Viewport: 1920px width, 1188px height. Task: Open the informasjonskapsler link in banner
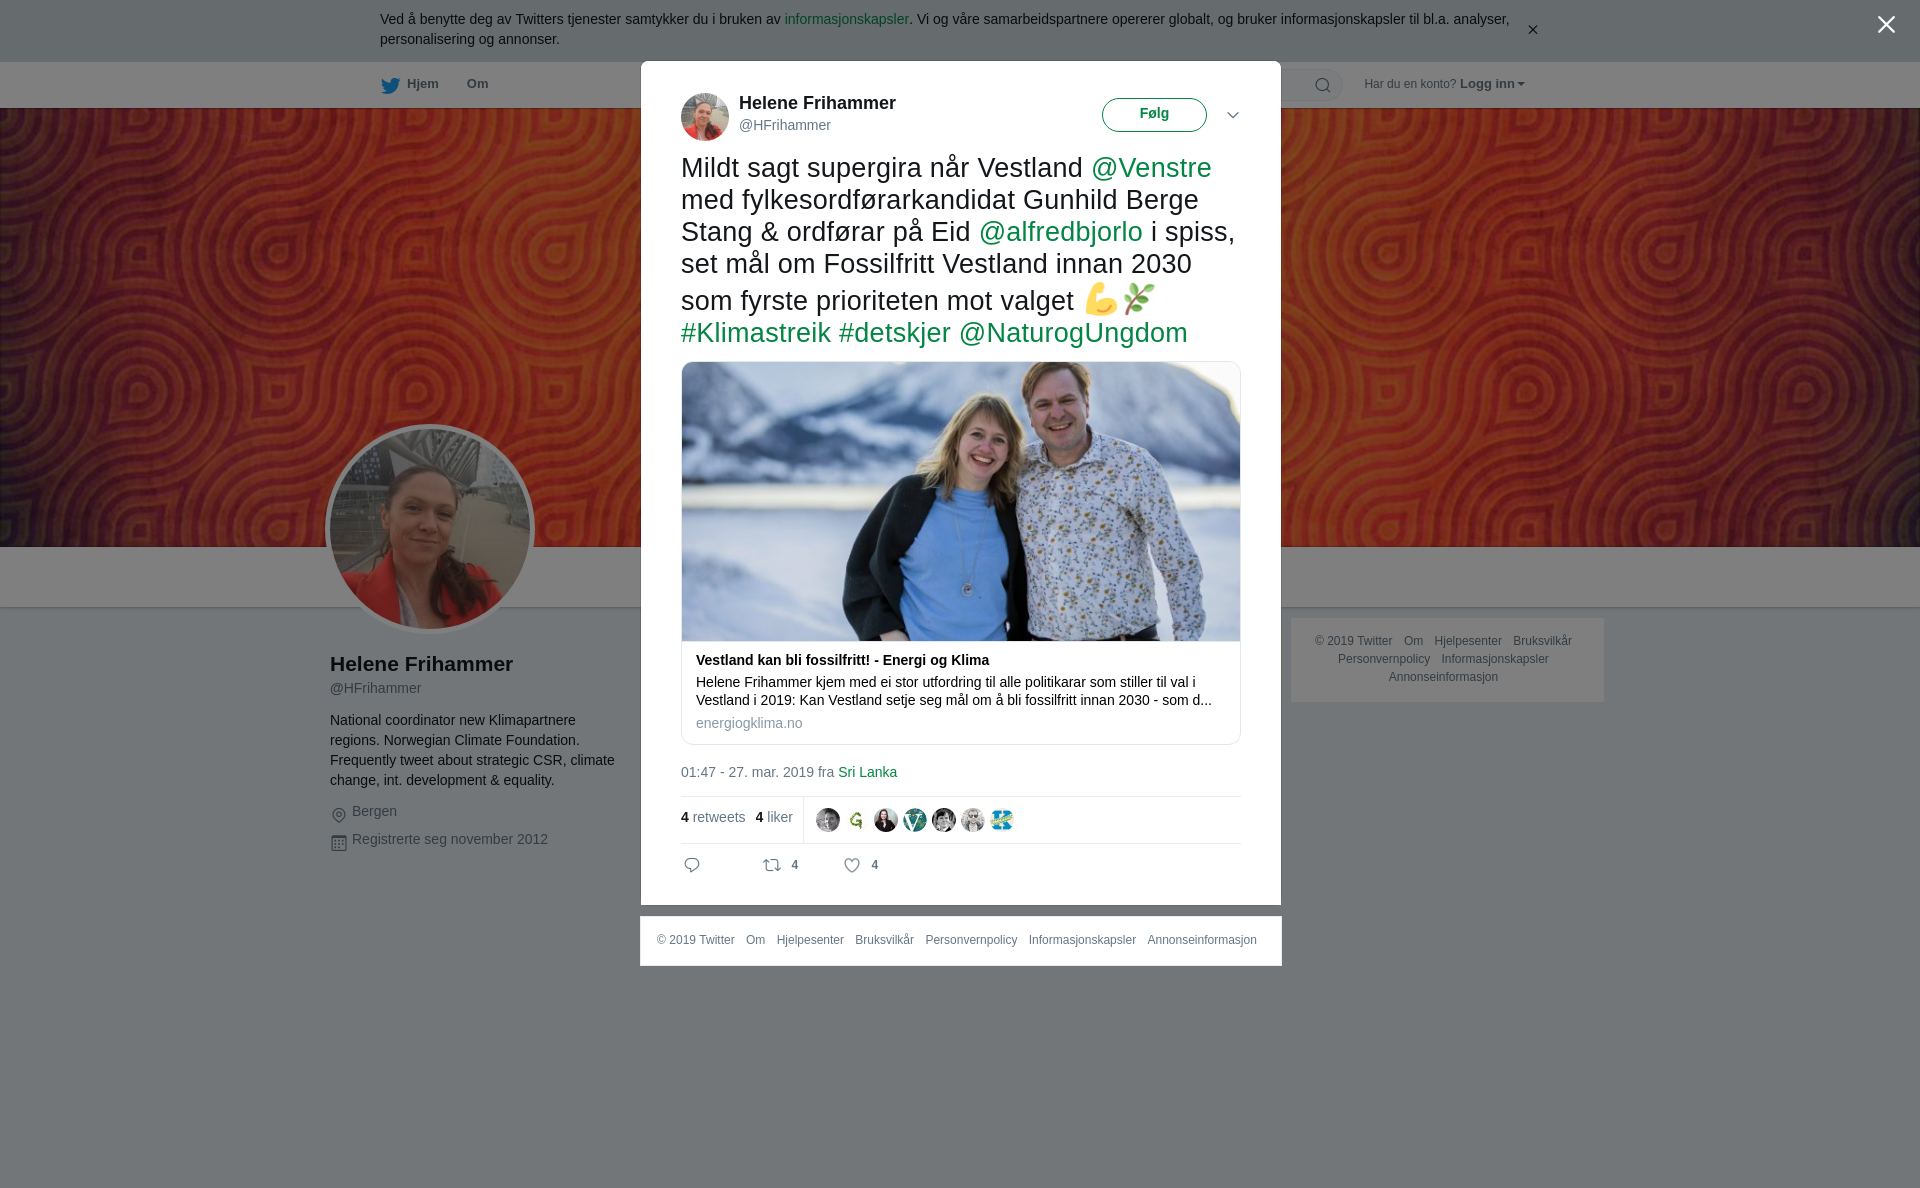click(x=846, y=19)
